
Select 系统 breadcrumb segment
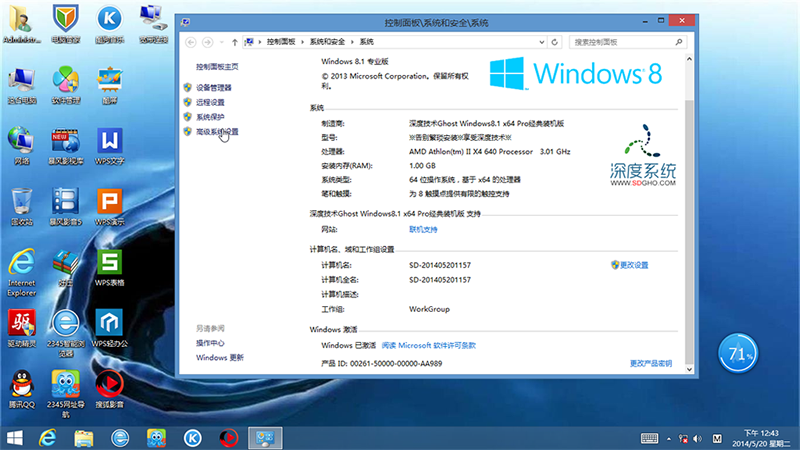(x=366, y=42)
